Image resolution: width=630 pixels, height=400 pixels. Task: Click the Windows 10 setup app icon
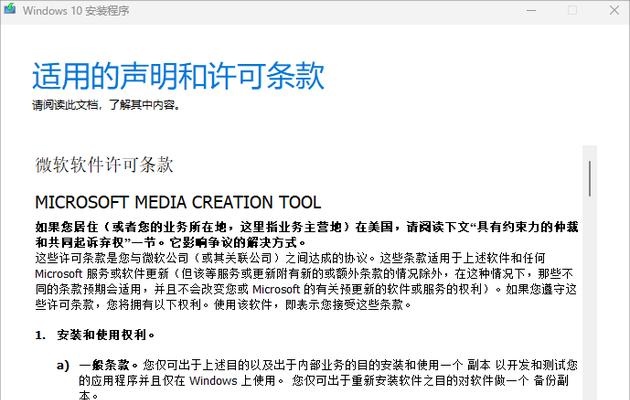tap(10, 8)
